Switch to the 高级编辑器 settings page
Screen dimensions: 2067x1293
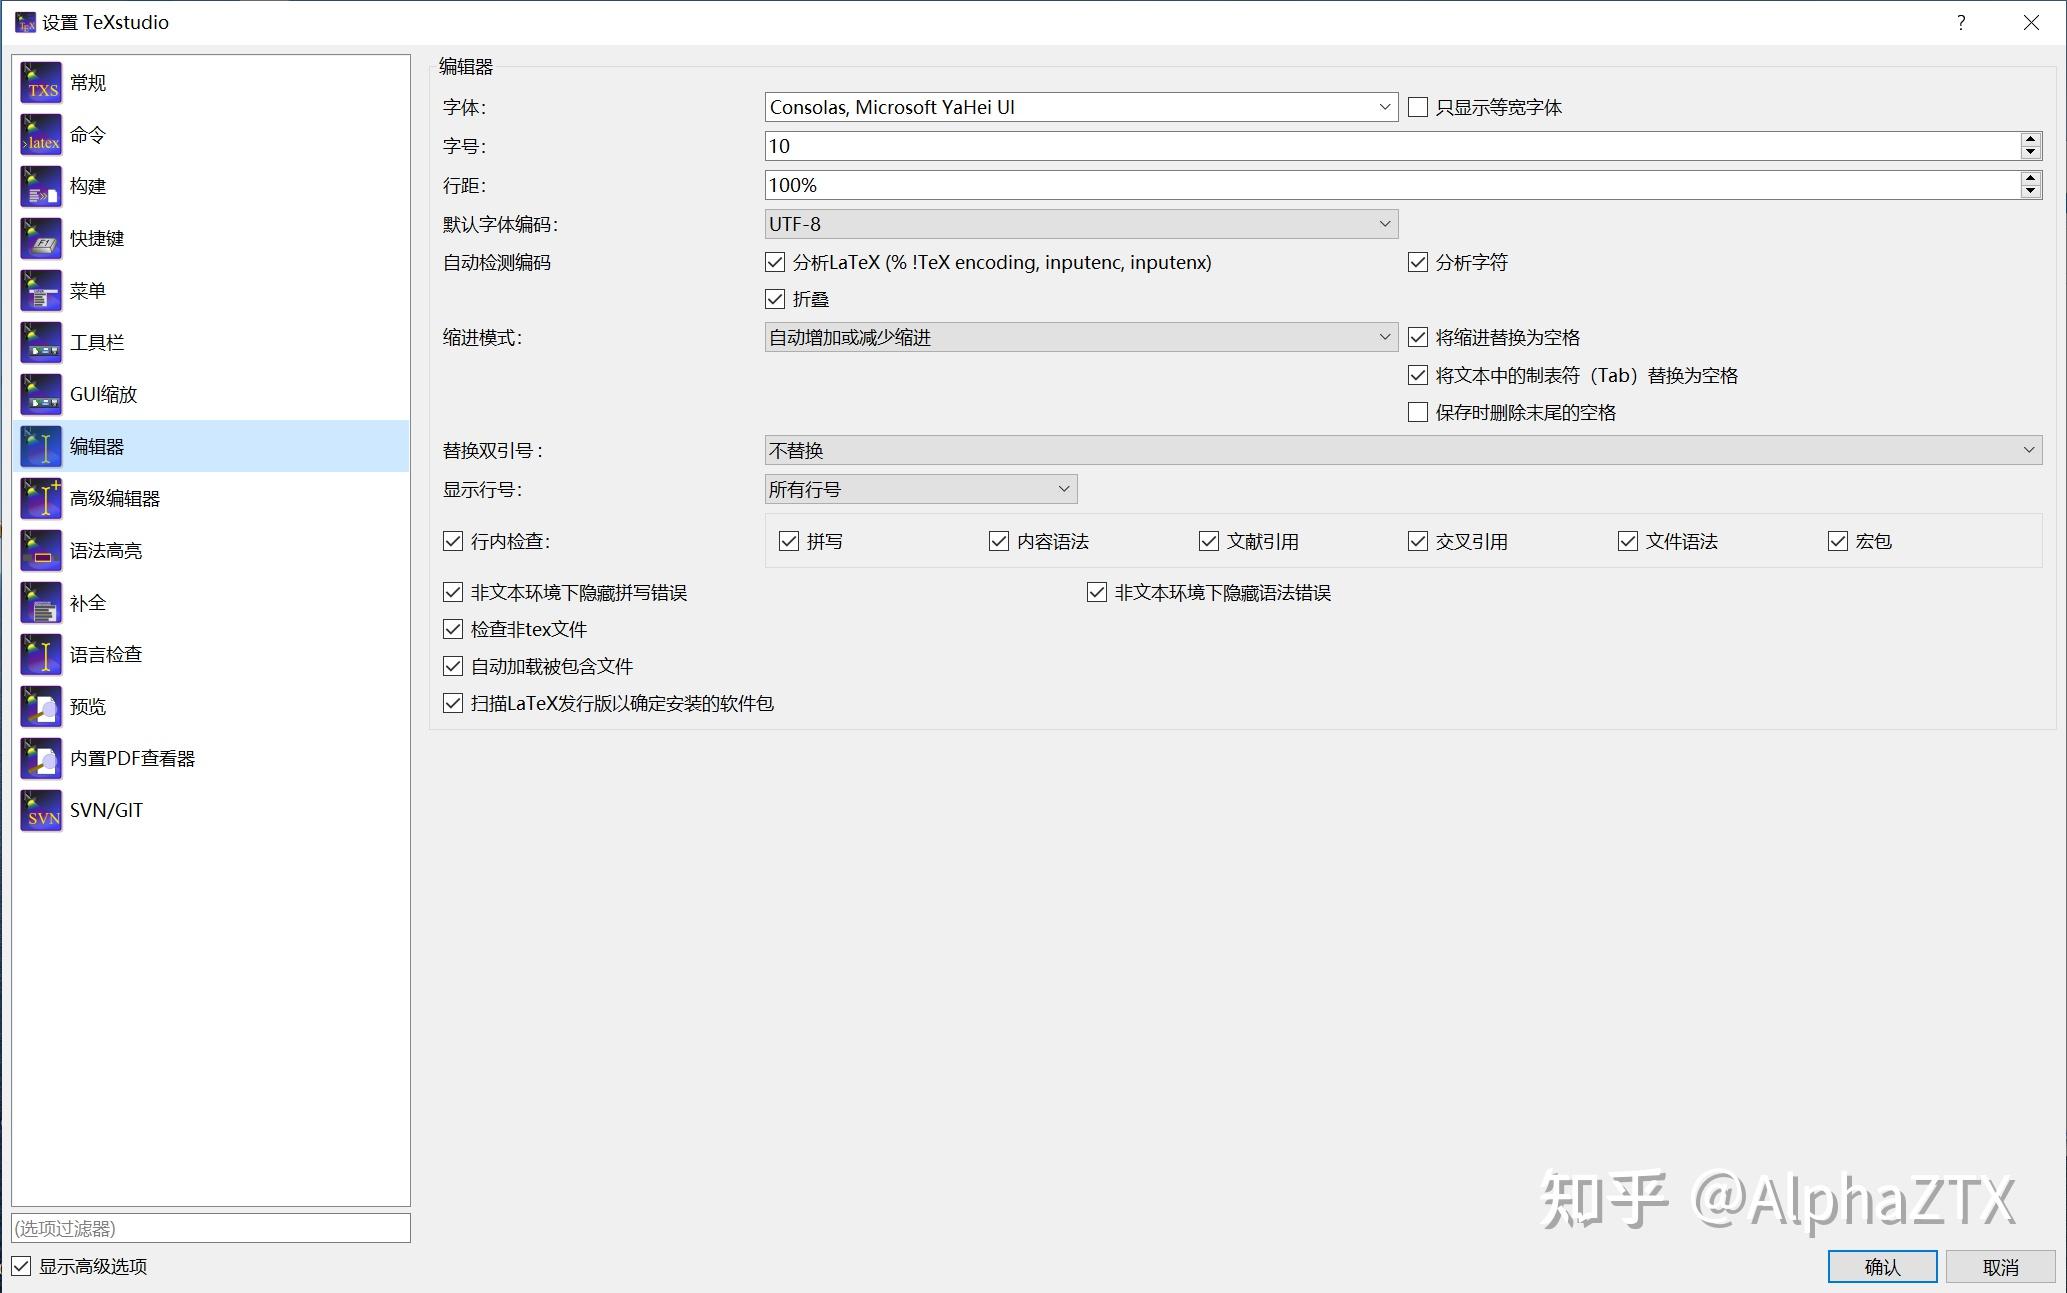[x=115, y=498]
